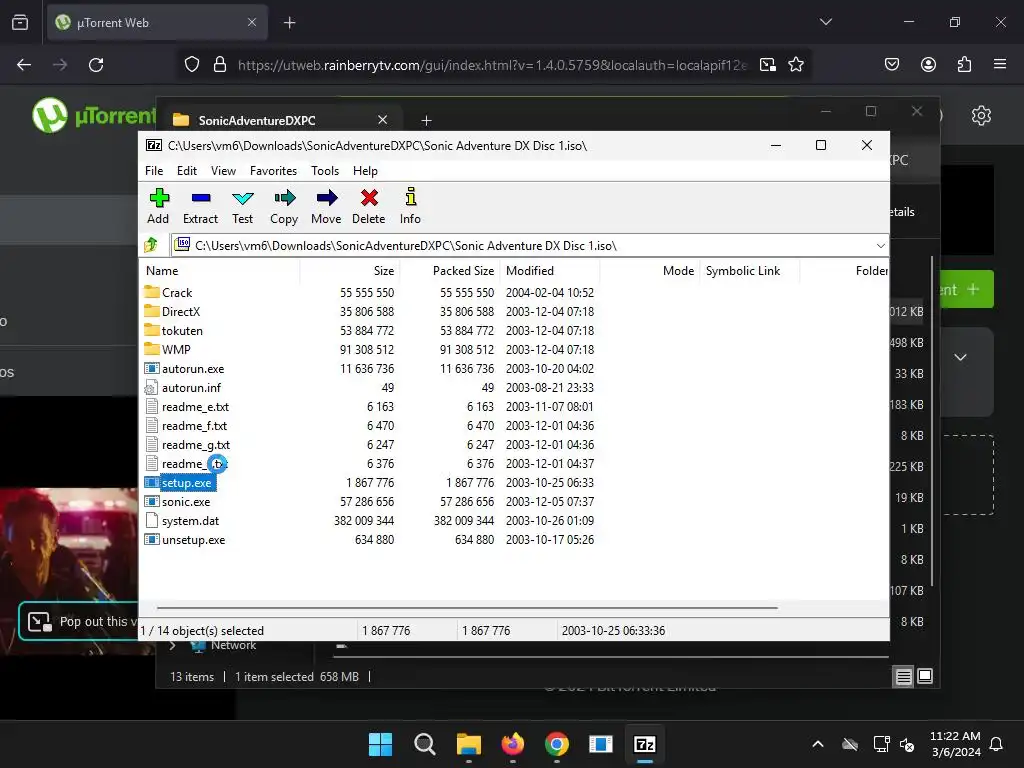This screenshot has width=1024, height=768.
Task: Go up one folder level in 7-Zip
Action: pos(151,246)
